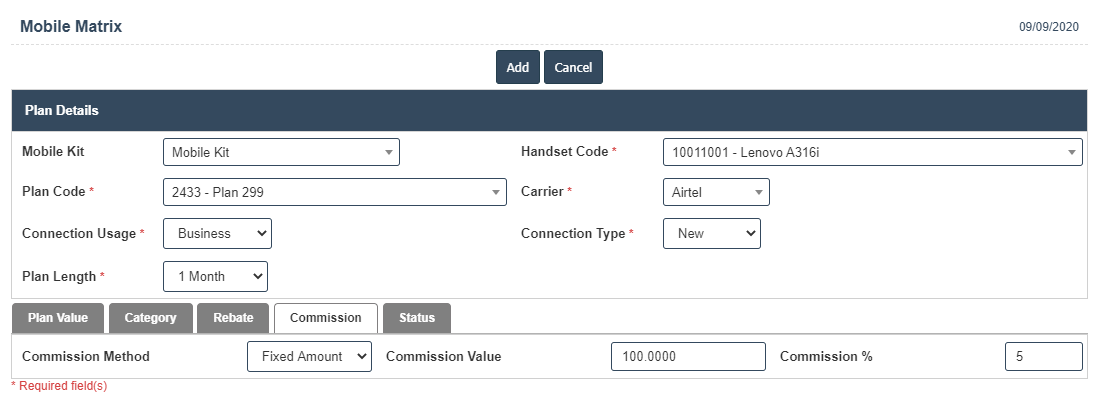This screenshot has height=410, width=1101.
Task: Change the Carrier from Airtel
Action: click(x=715, y=192)
